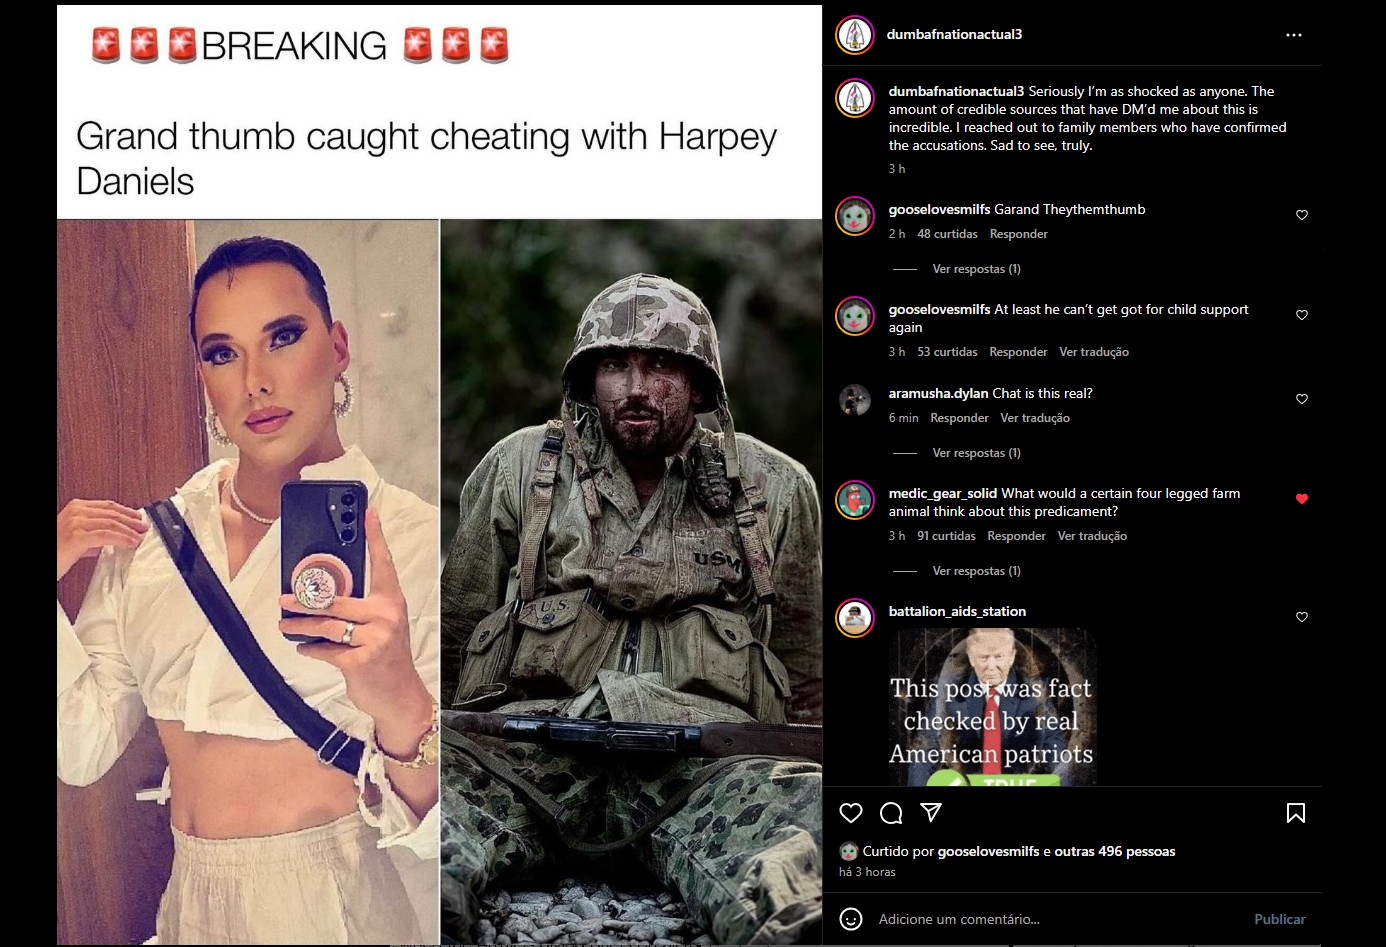This screenshot has height=947, width=1386.
Task: Like the post with the heart icon
Action: coord(851,813)
